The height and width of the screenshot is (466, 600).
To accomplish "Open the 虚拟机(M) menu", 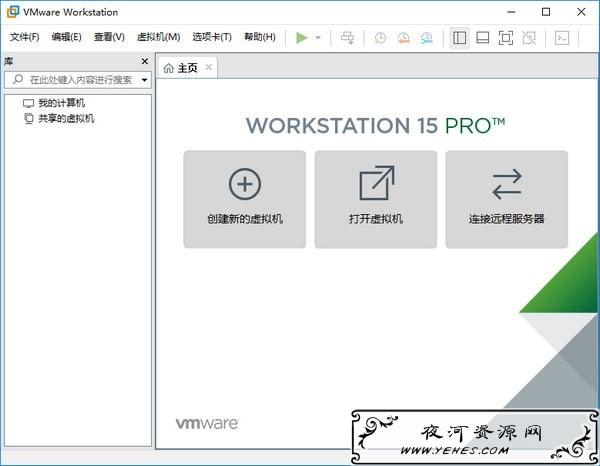I will [158, 37].
